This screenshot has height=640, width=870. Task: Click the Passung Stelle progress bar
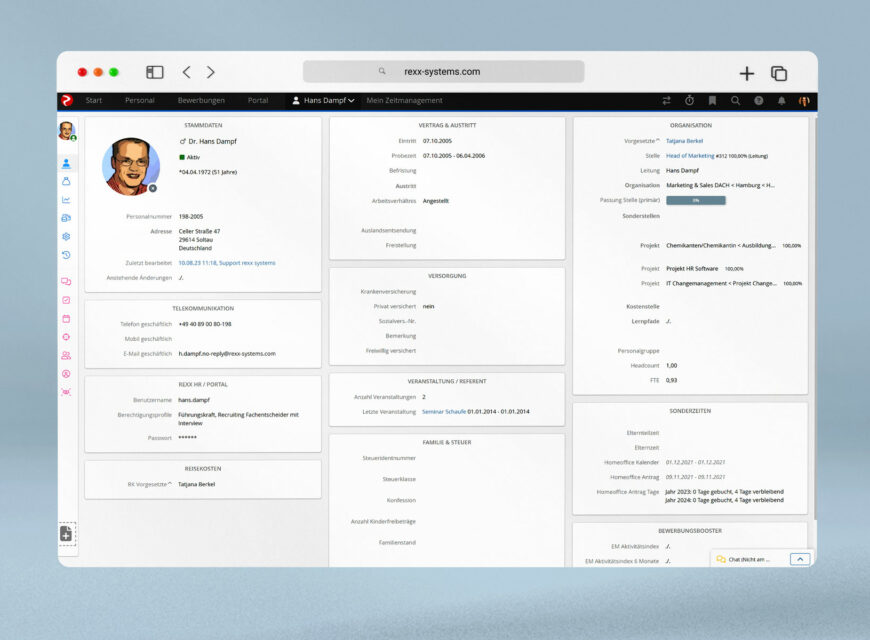695,200
